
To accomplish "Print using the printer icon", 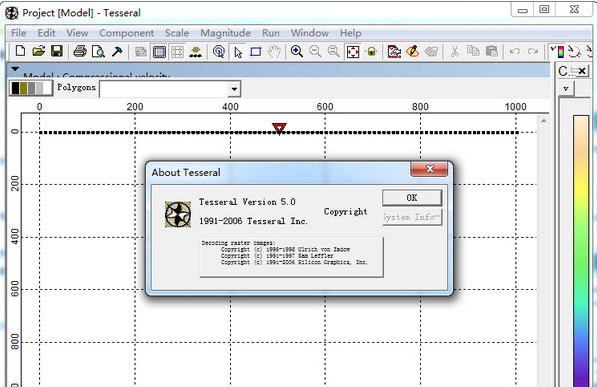I will click(x=80, y=51).
